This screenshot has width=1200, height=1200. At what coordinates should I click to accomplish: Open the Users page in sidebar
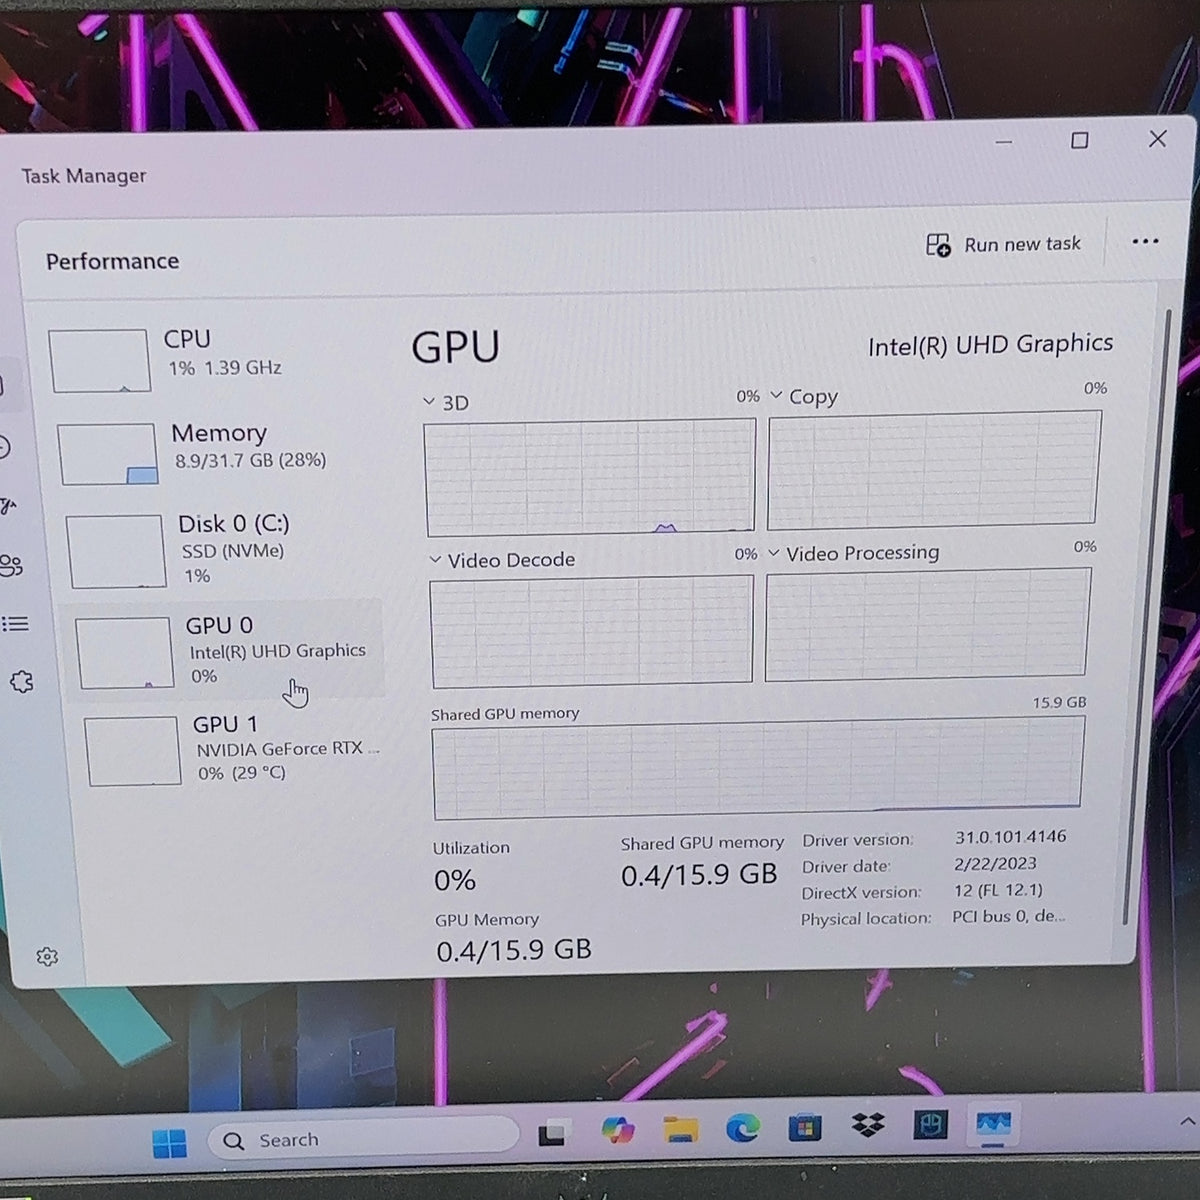coord(11,565)
